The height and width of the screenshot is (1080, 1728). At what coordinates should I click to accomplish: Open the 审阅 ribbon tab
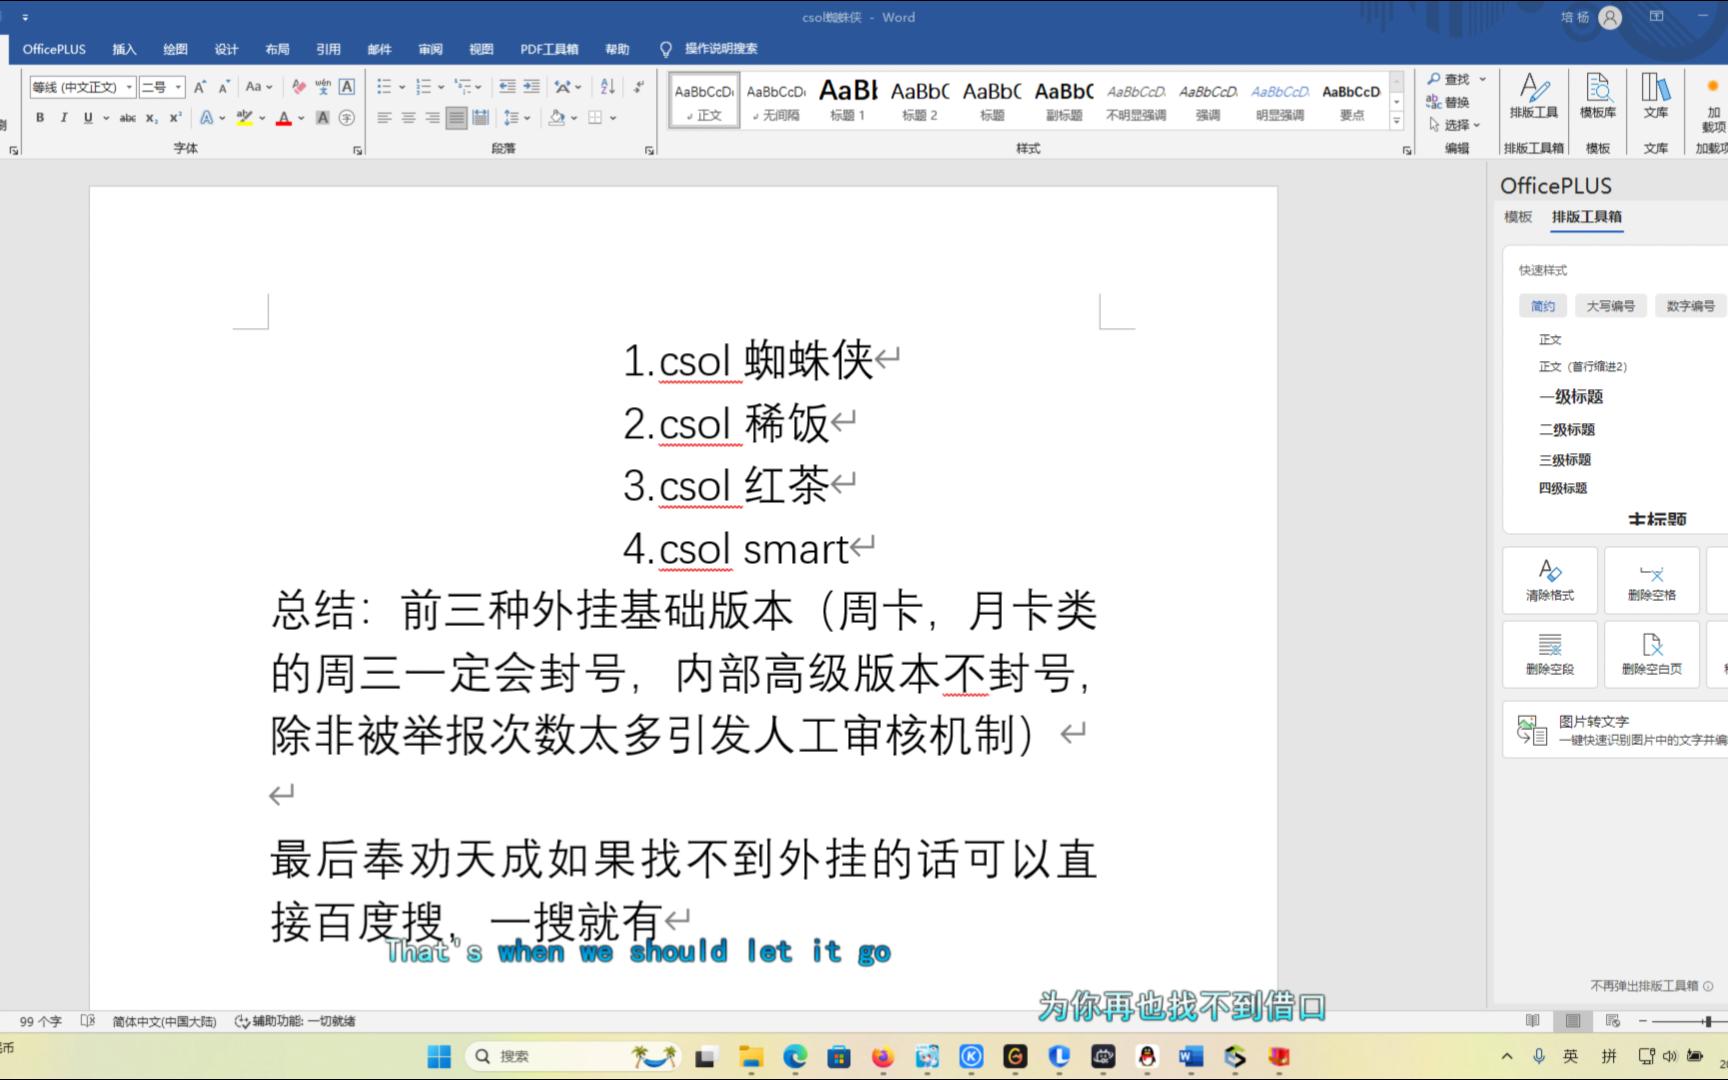(430, 49)
